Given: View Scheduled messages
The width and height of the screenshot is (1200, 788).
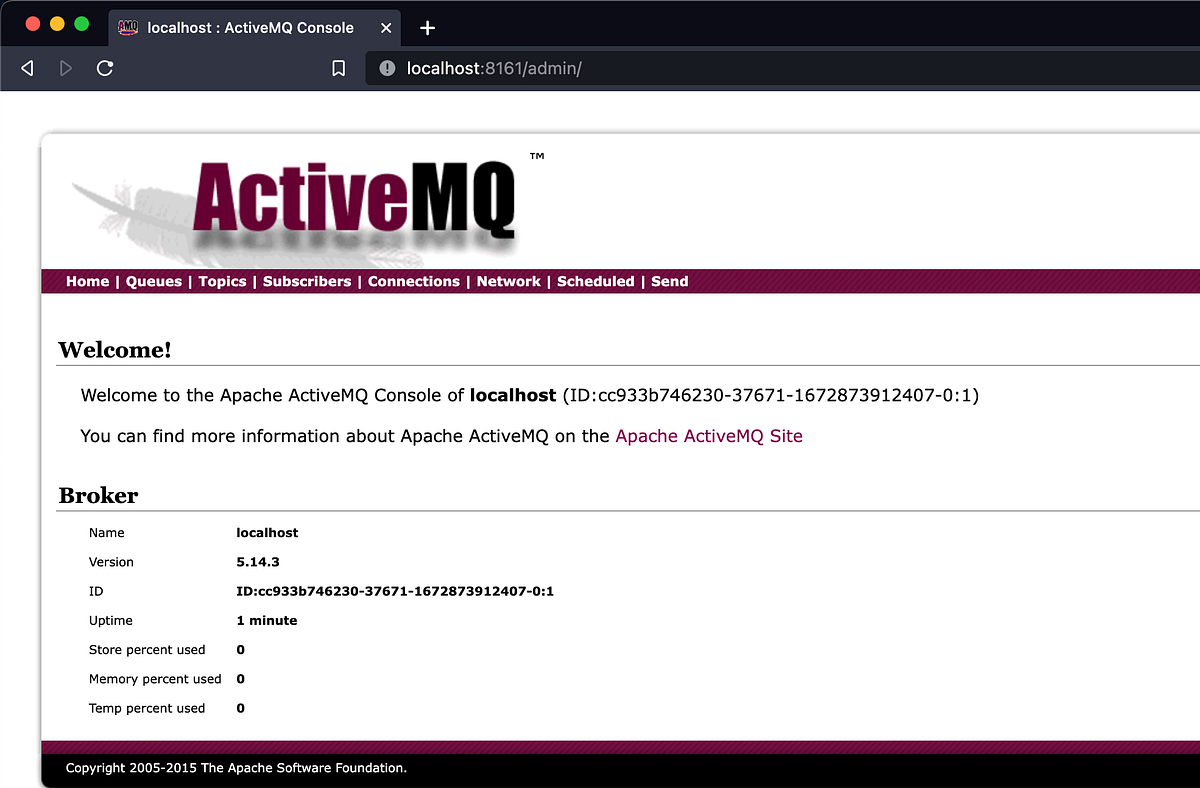Looking at the screenshot, I should (595, 281).
